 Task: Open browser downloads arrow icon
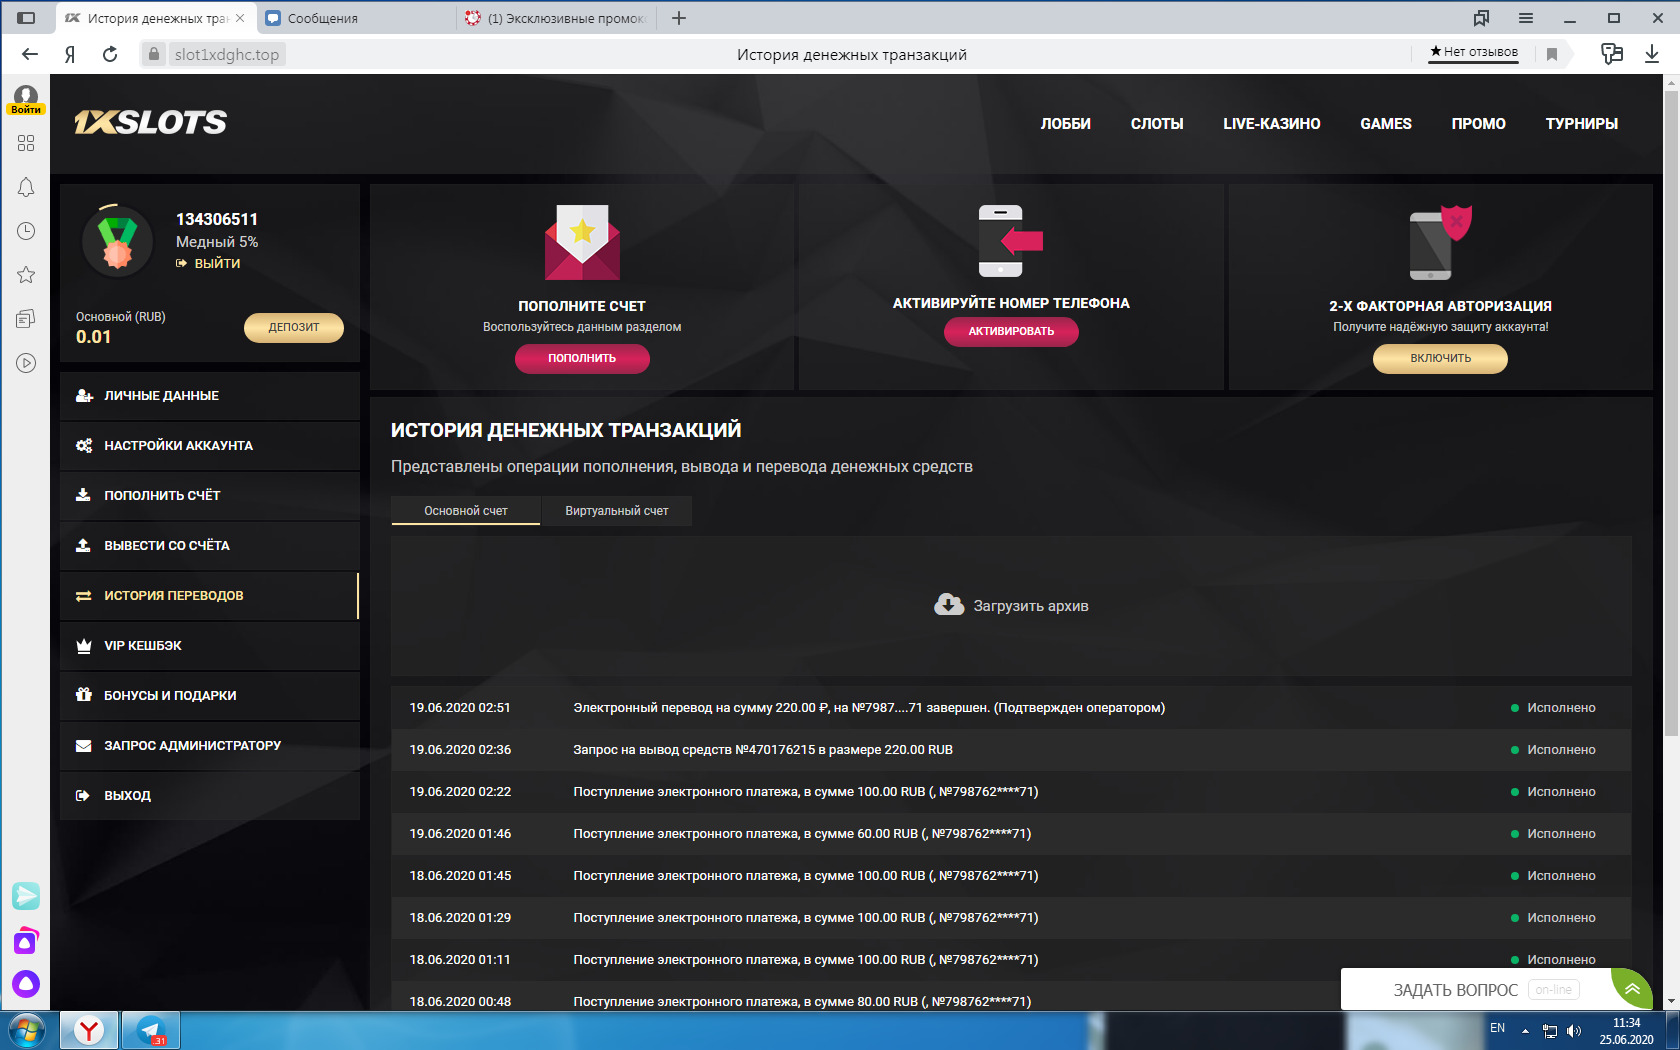(x=1652, y=54)
